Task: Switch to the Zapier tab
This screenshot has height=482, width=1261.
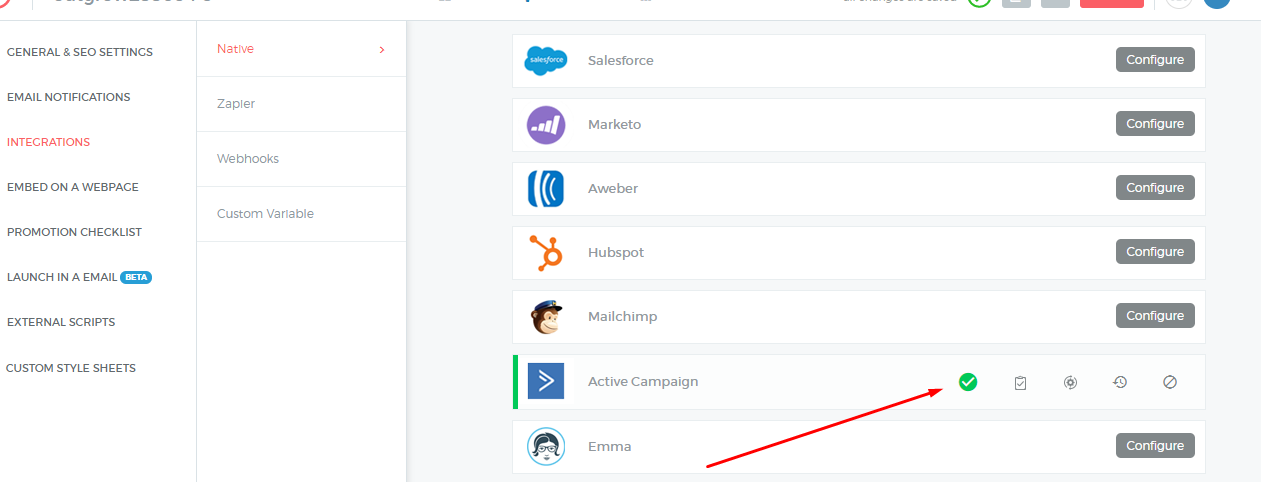Action: (x=301, y=104)
